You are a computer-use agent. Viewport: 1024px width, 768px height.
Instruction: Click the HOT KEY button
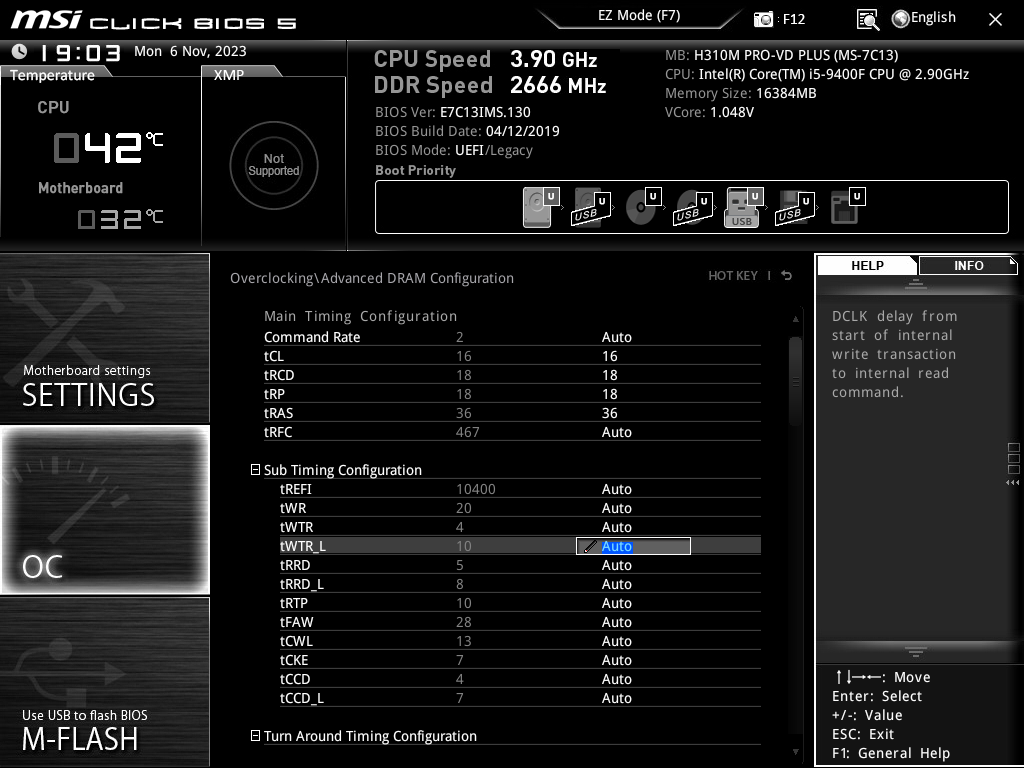733,276
